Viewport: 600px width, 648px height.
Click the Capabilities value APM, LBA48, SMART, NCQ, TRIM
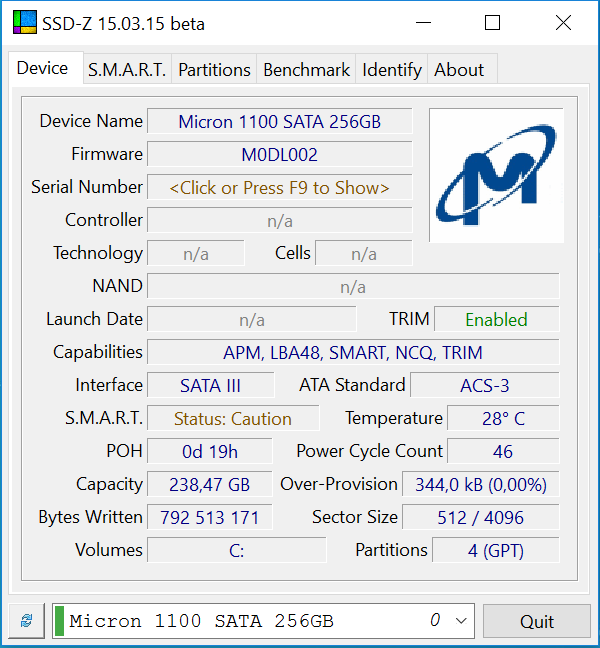point(353,353)
